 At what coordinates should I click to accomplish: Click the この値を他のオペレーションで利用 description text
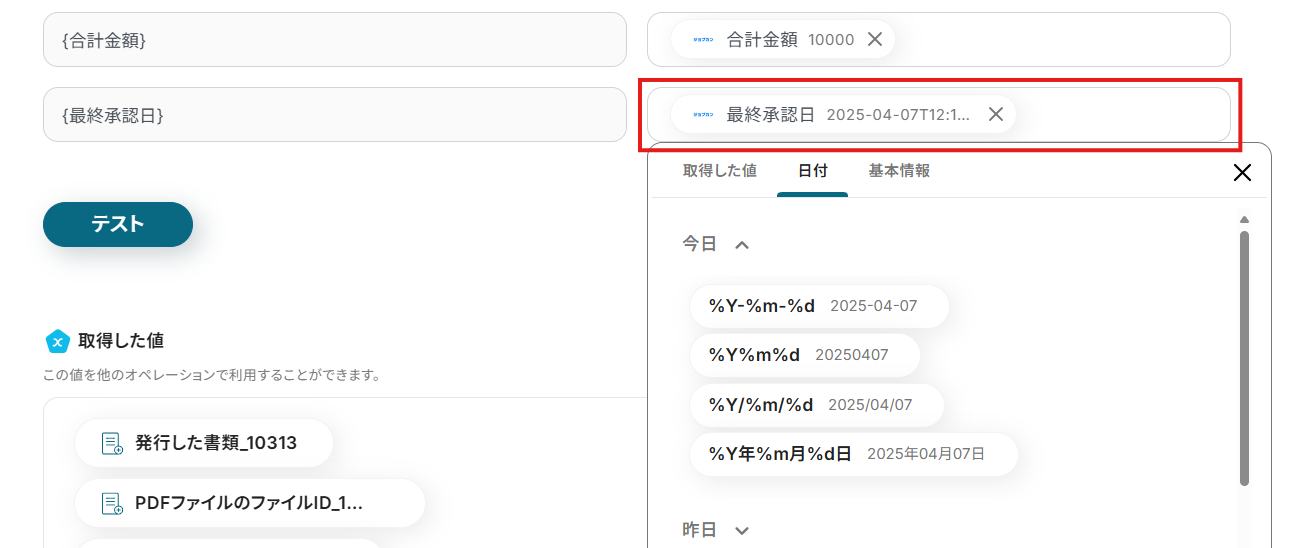212,376
